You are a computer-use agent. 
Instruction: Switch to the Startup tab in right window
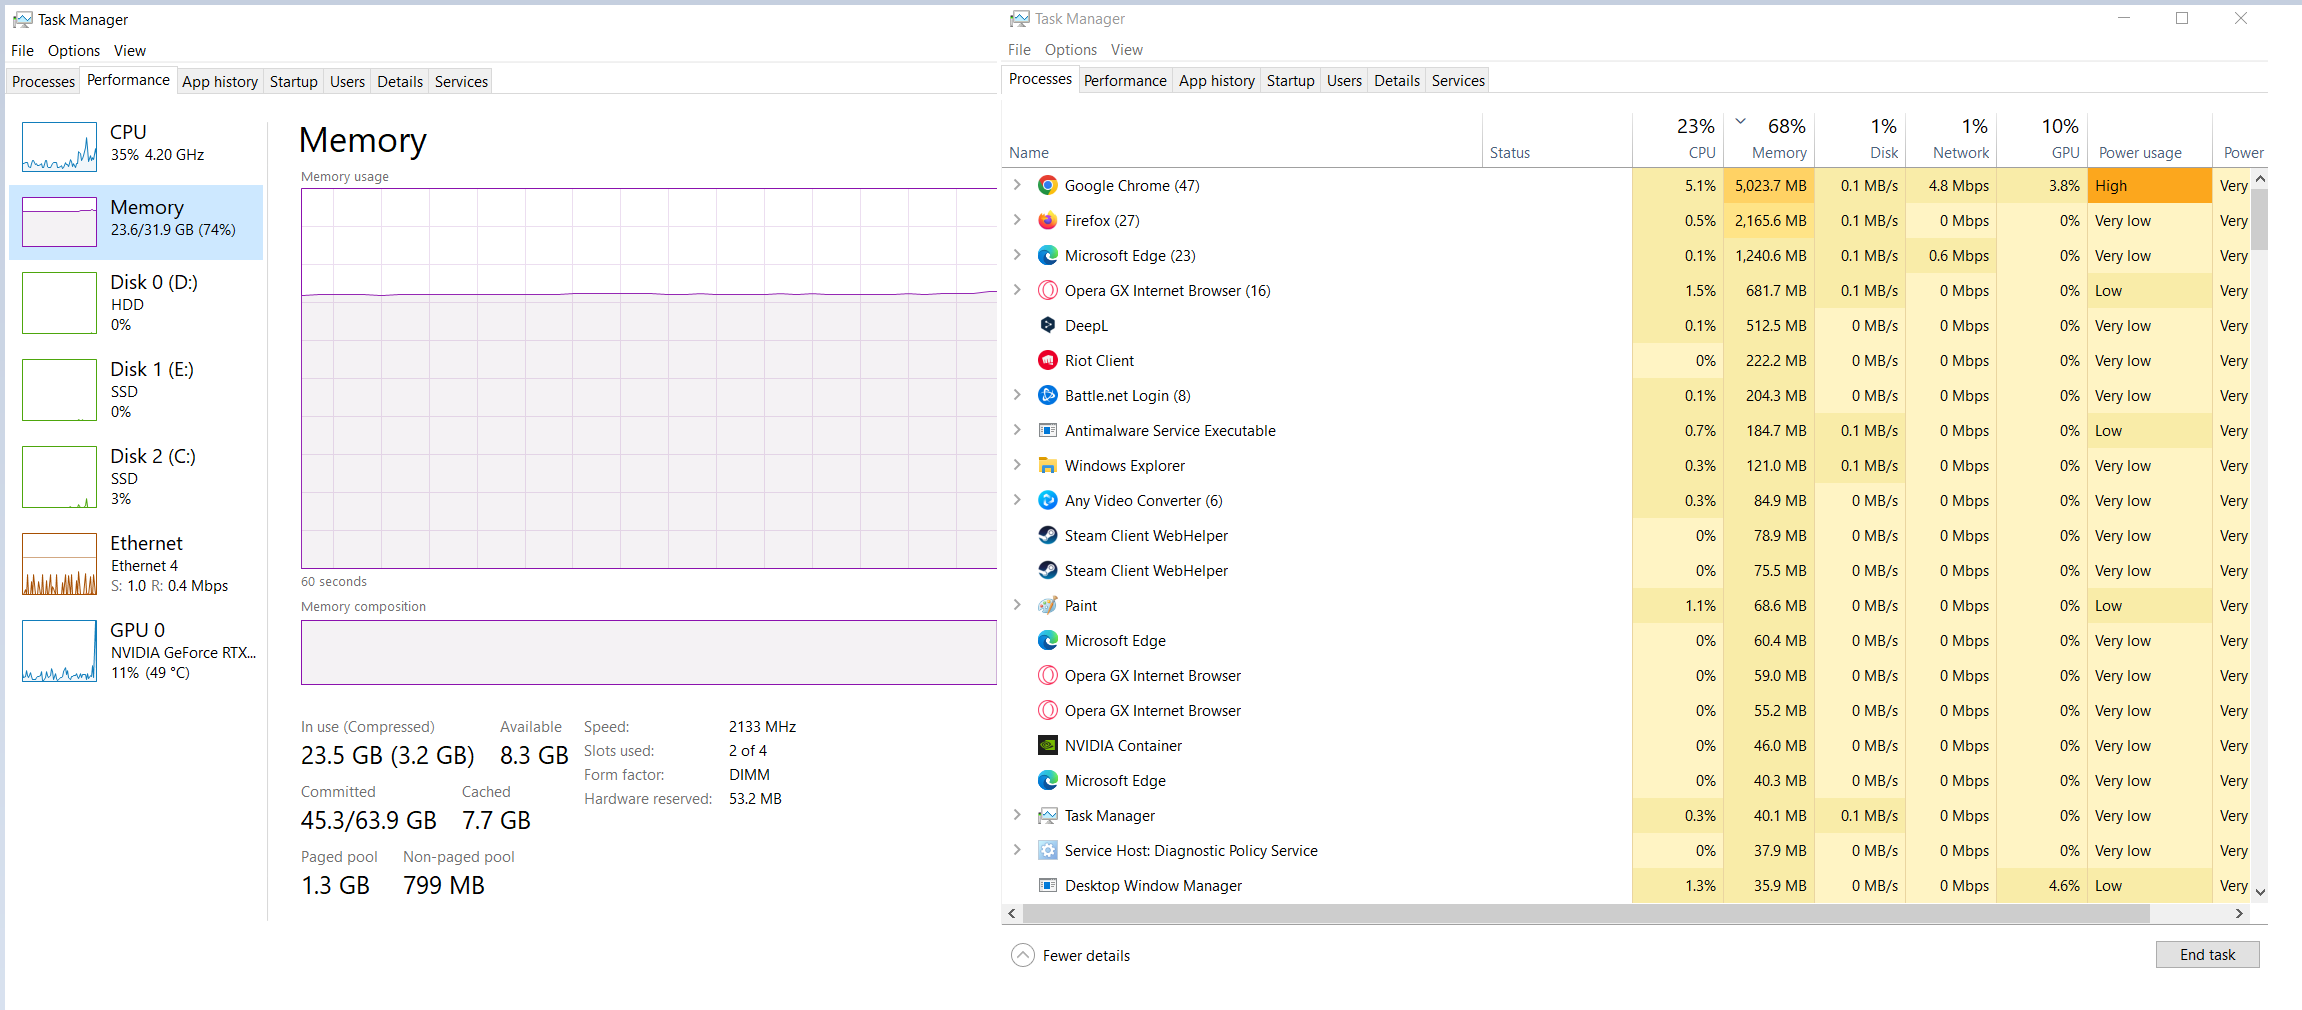click(x=1290, y=81)
